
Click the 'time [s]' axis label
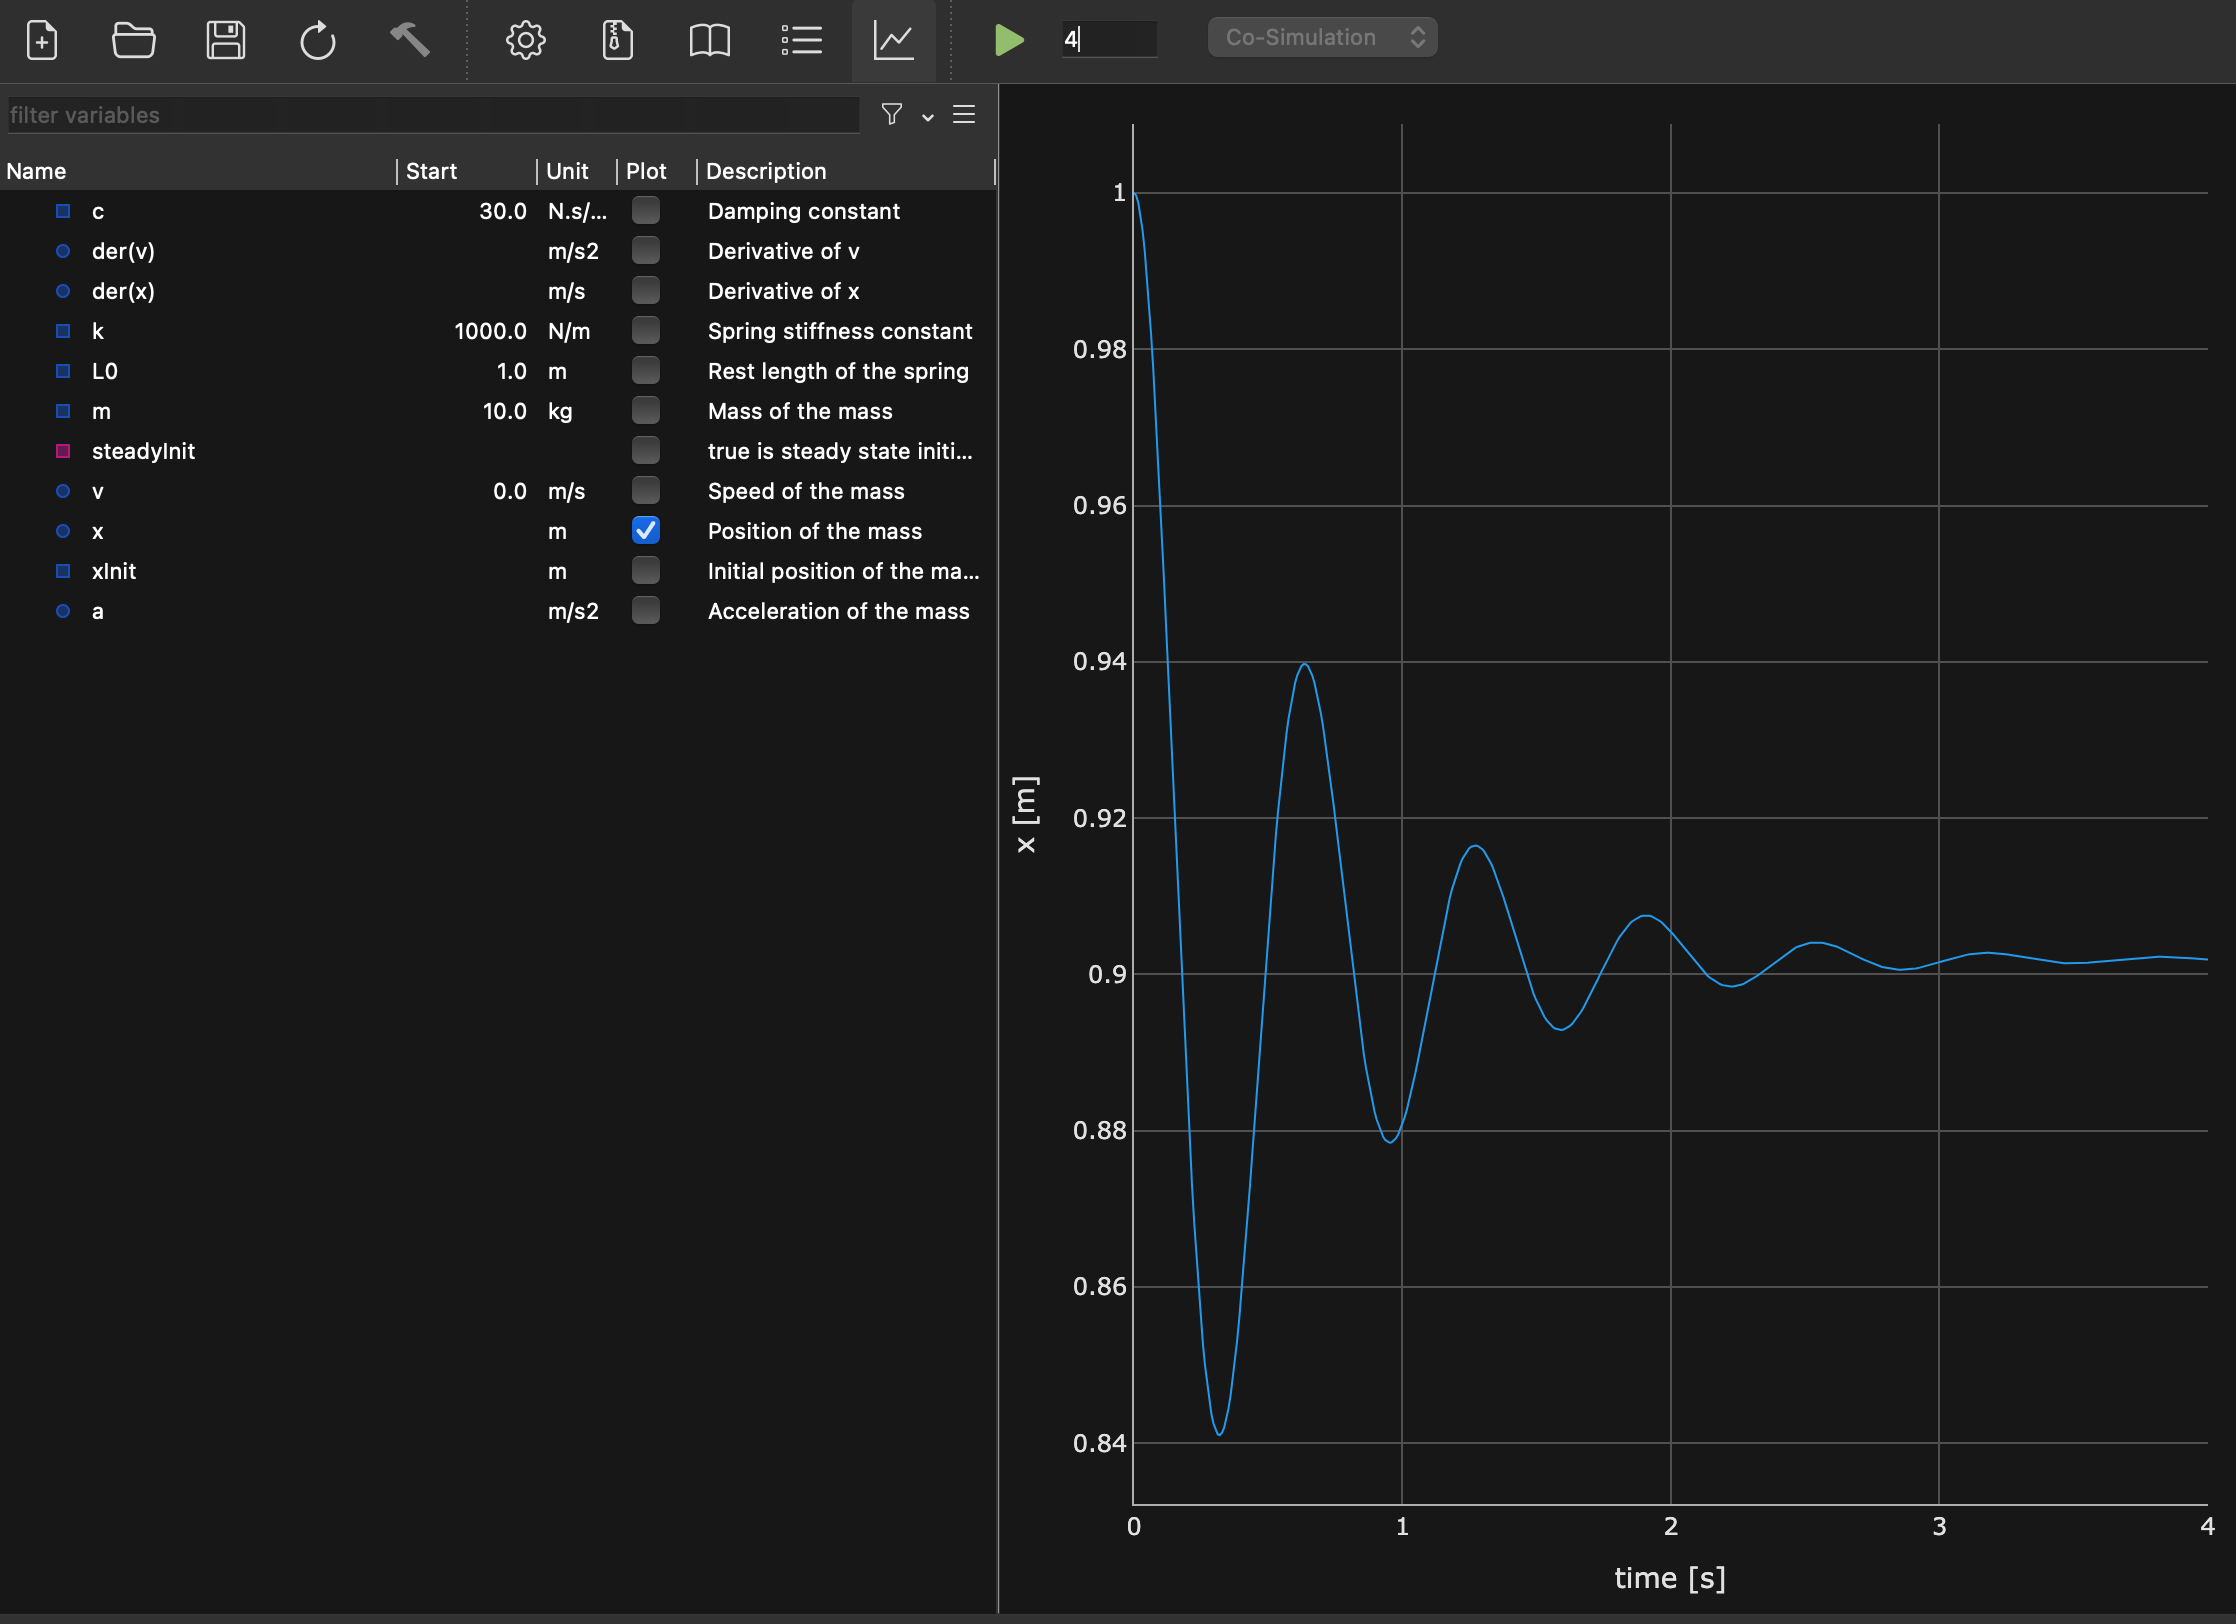point(1670,1578)
